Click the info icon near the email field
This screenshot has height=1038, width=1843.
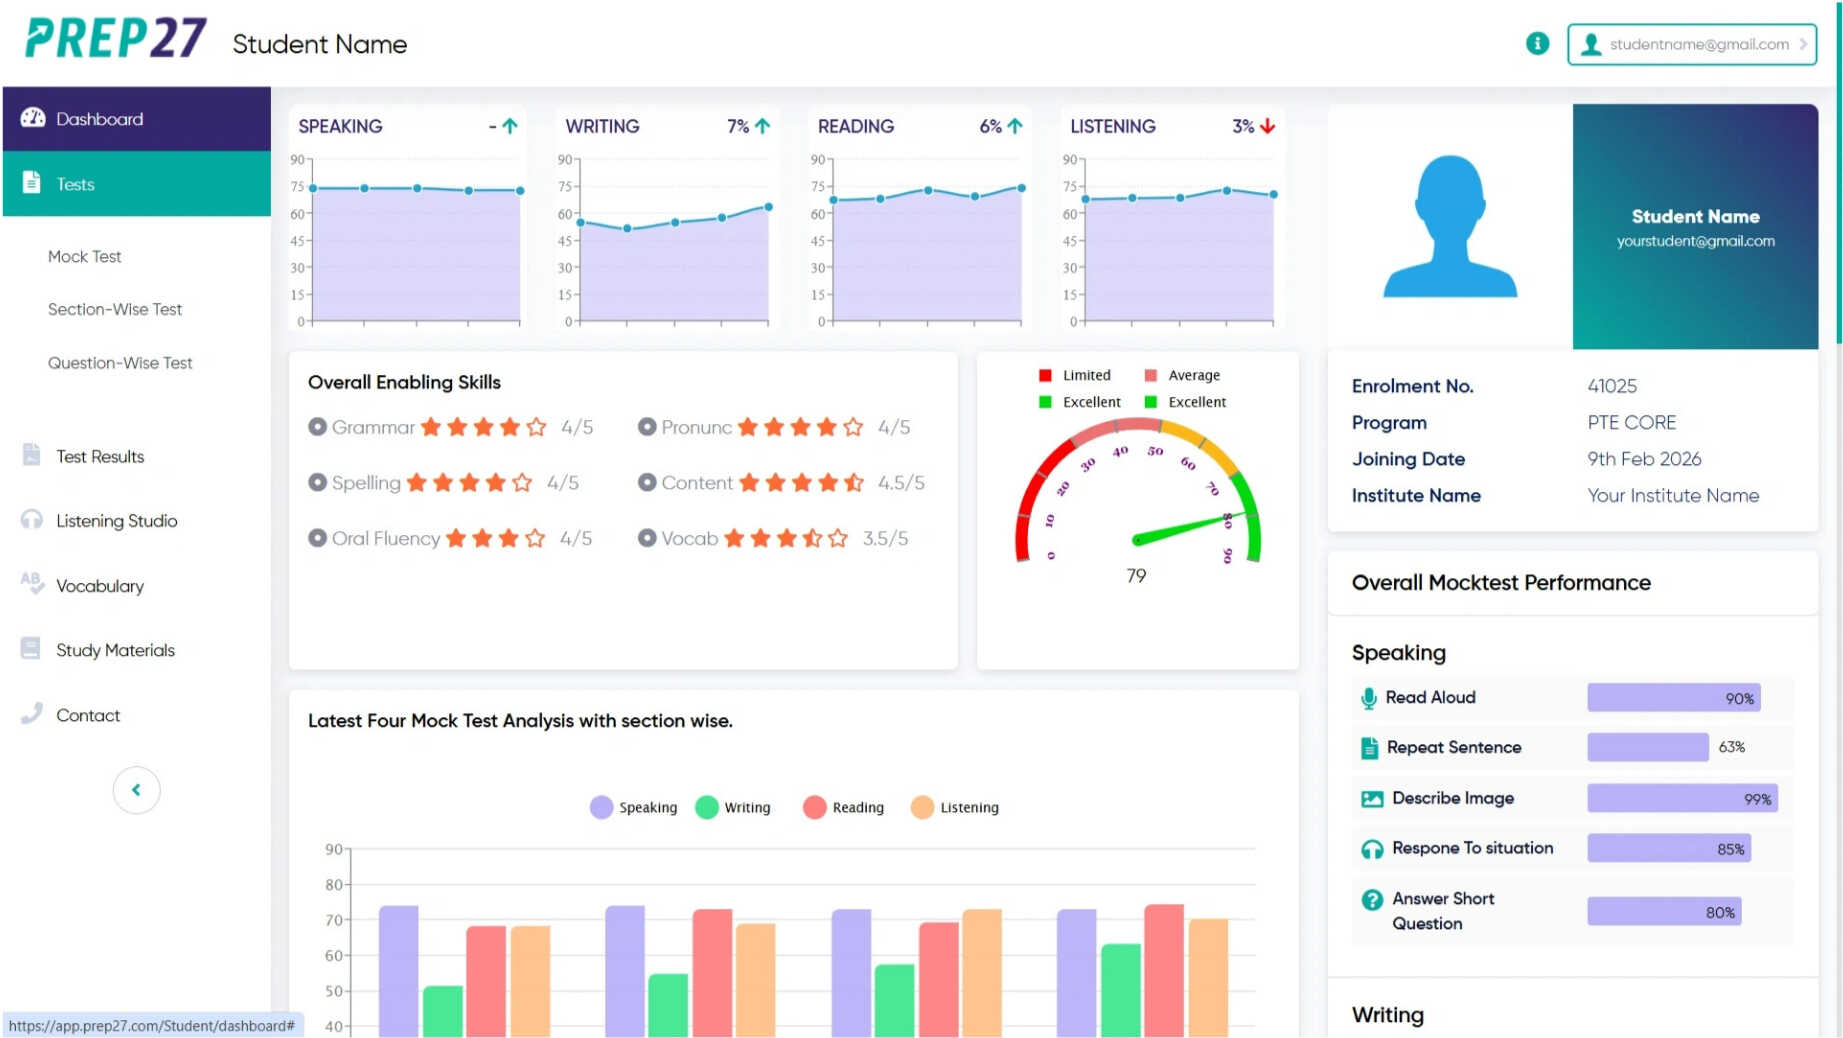pyautogui.click(x=1536, y=44)
